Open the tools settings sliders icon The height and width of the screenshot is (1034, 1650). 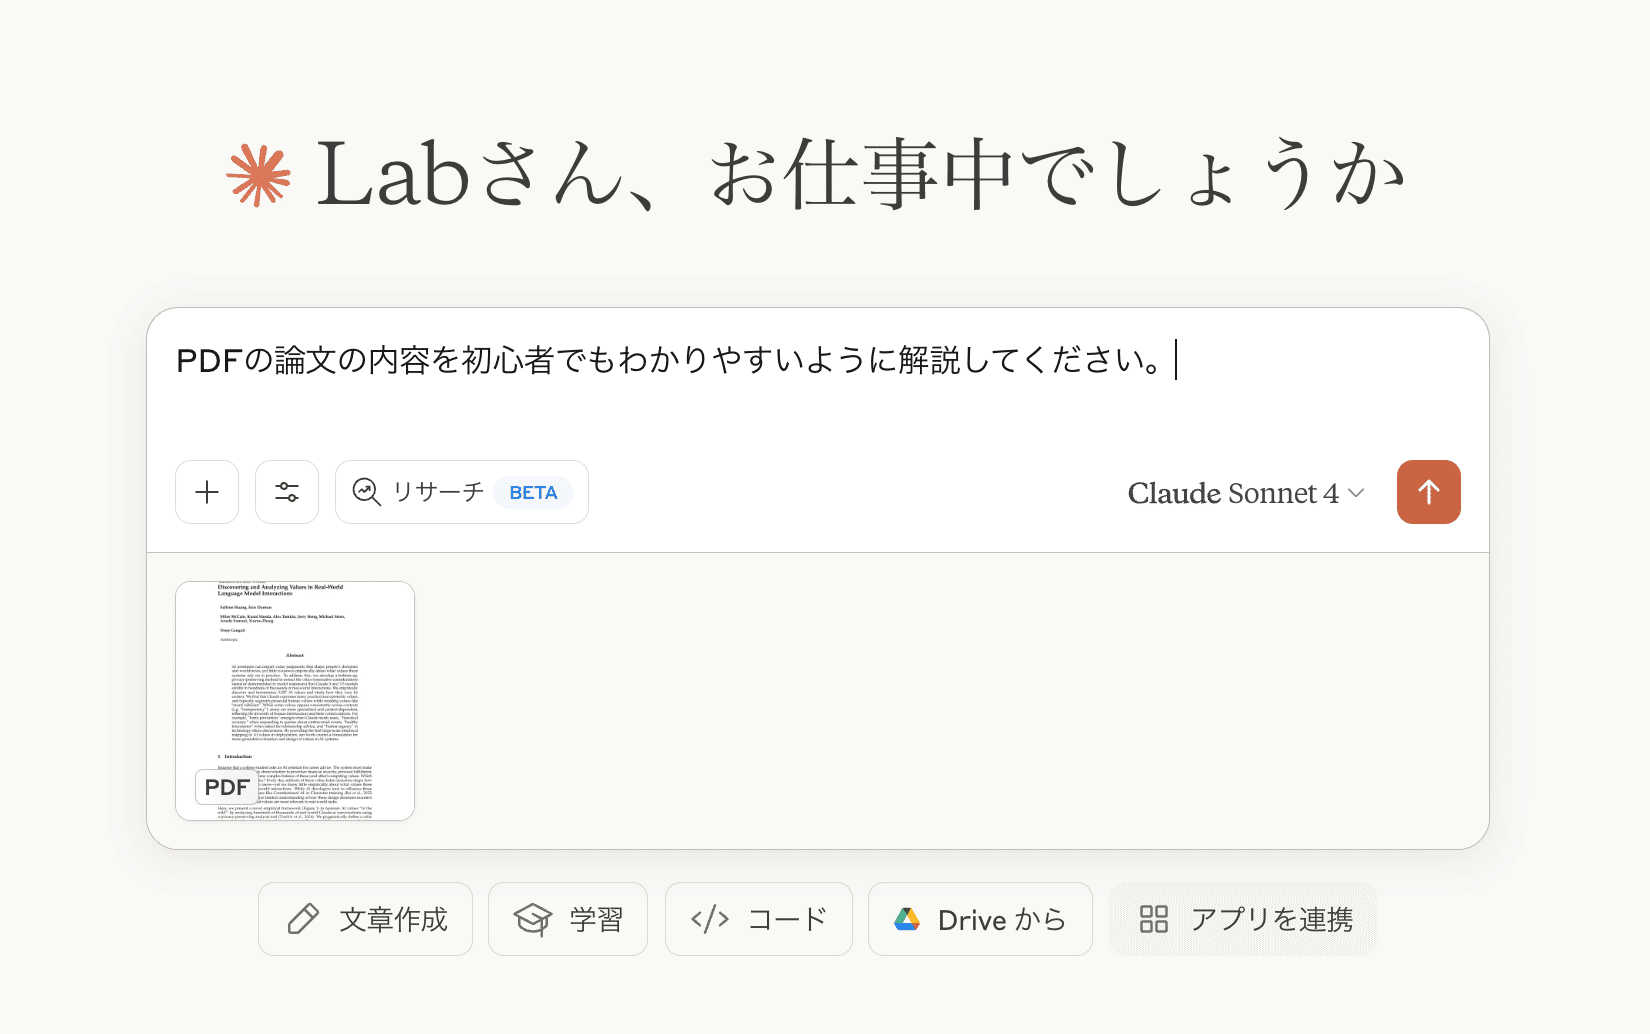287,492
